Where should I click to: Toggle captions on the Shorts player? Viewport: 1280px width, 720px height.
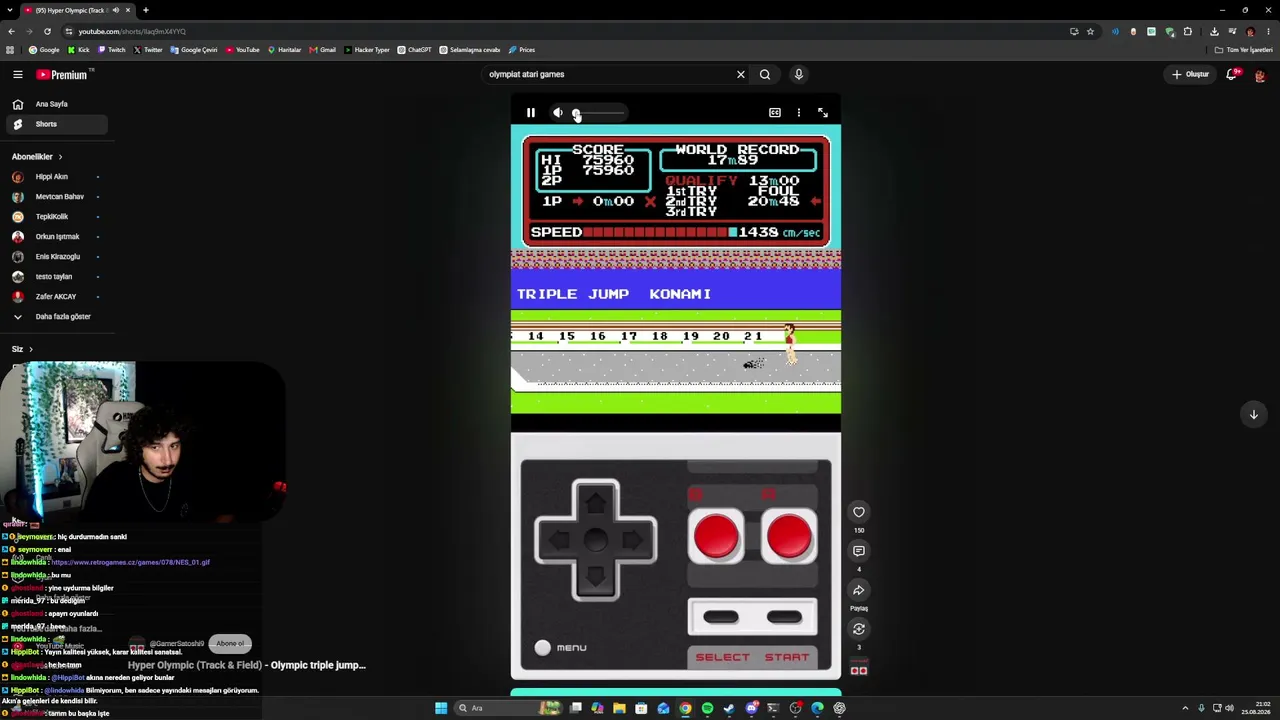[x=775, y=113]
